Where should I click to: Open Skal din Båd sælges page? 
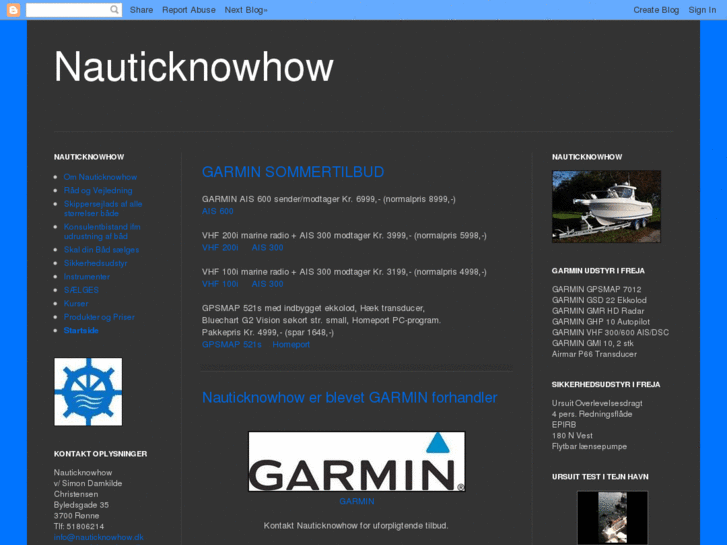tap(101, 249)
